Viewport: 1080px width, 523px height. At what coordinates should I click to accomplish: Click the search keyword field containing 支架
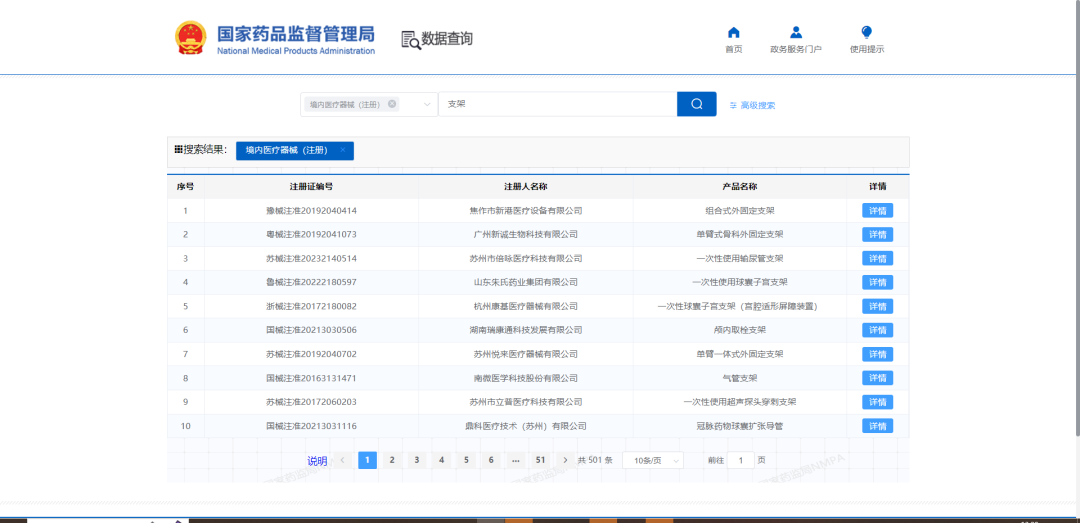click(x=556, y=104)
